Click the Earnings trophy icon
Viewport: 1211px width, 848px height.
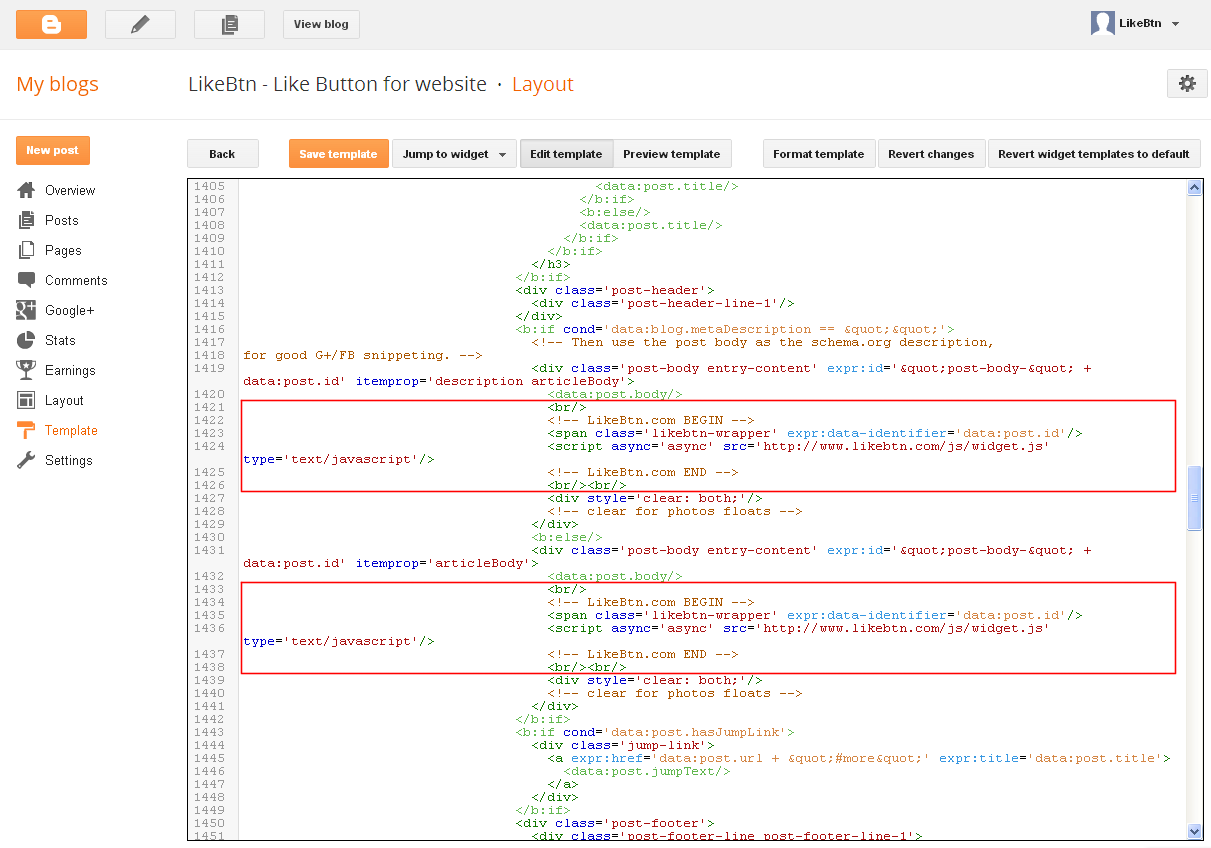(27, 370)
